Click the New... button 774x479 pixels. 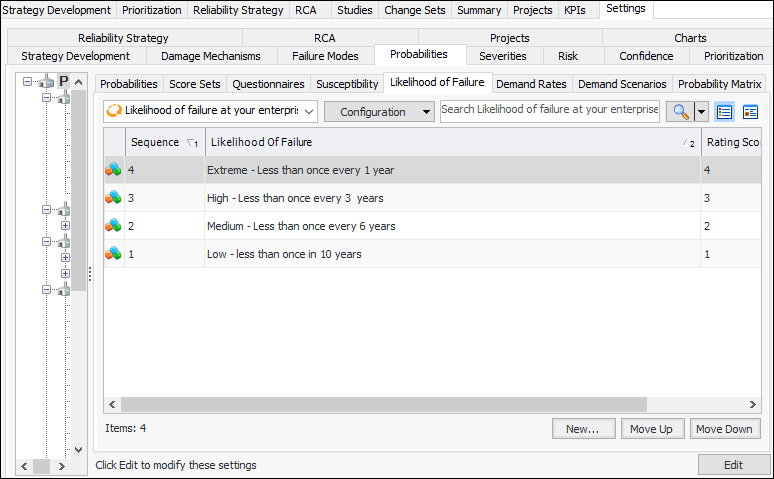[x=583, y=429]
